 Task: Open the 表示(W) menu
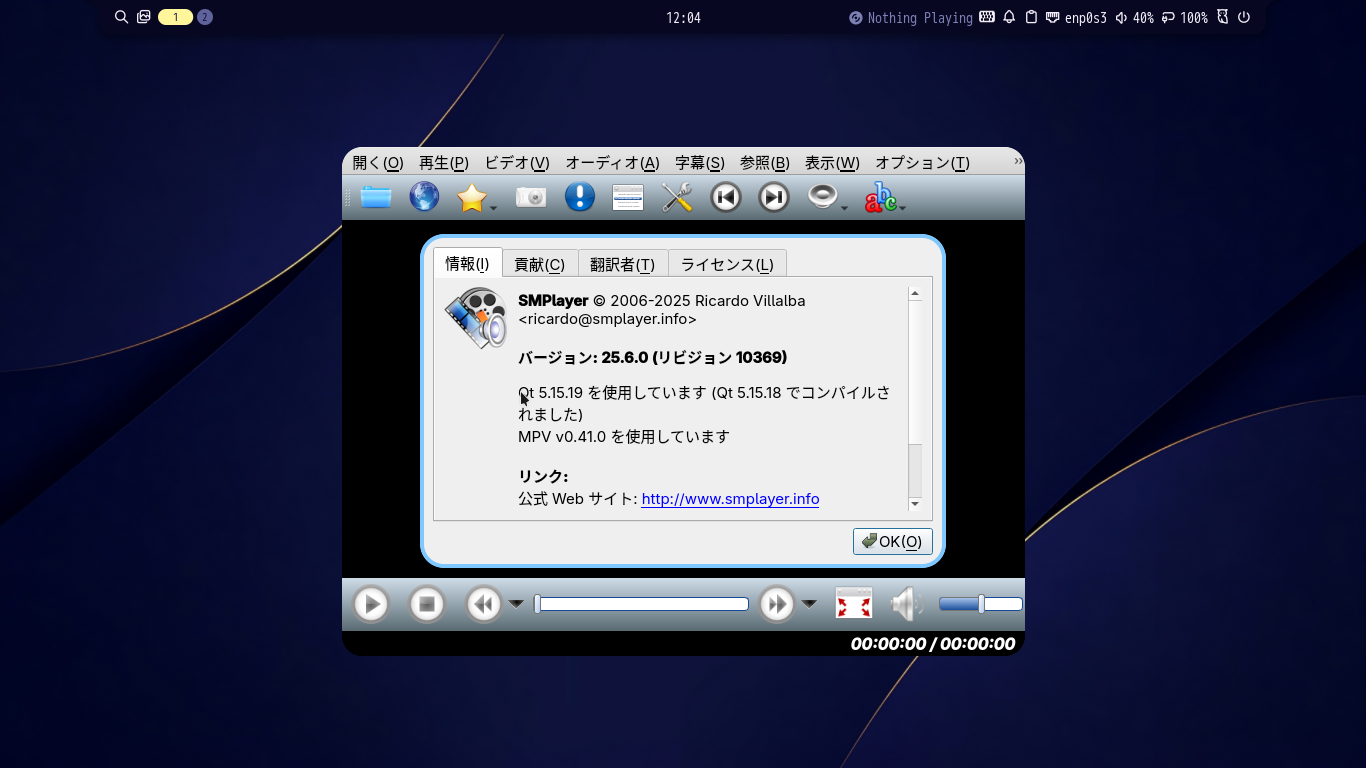(x=832, y=163)
